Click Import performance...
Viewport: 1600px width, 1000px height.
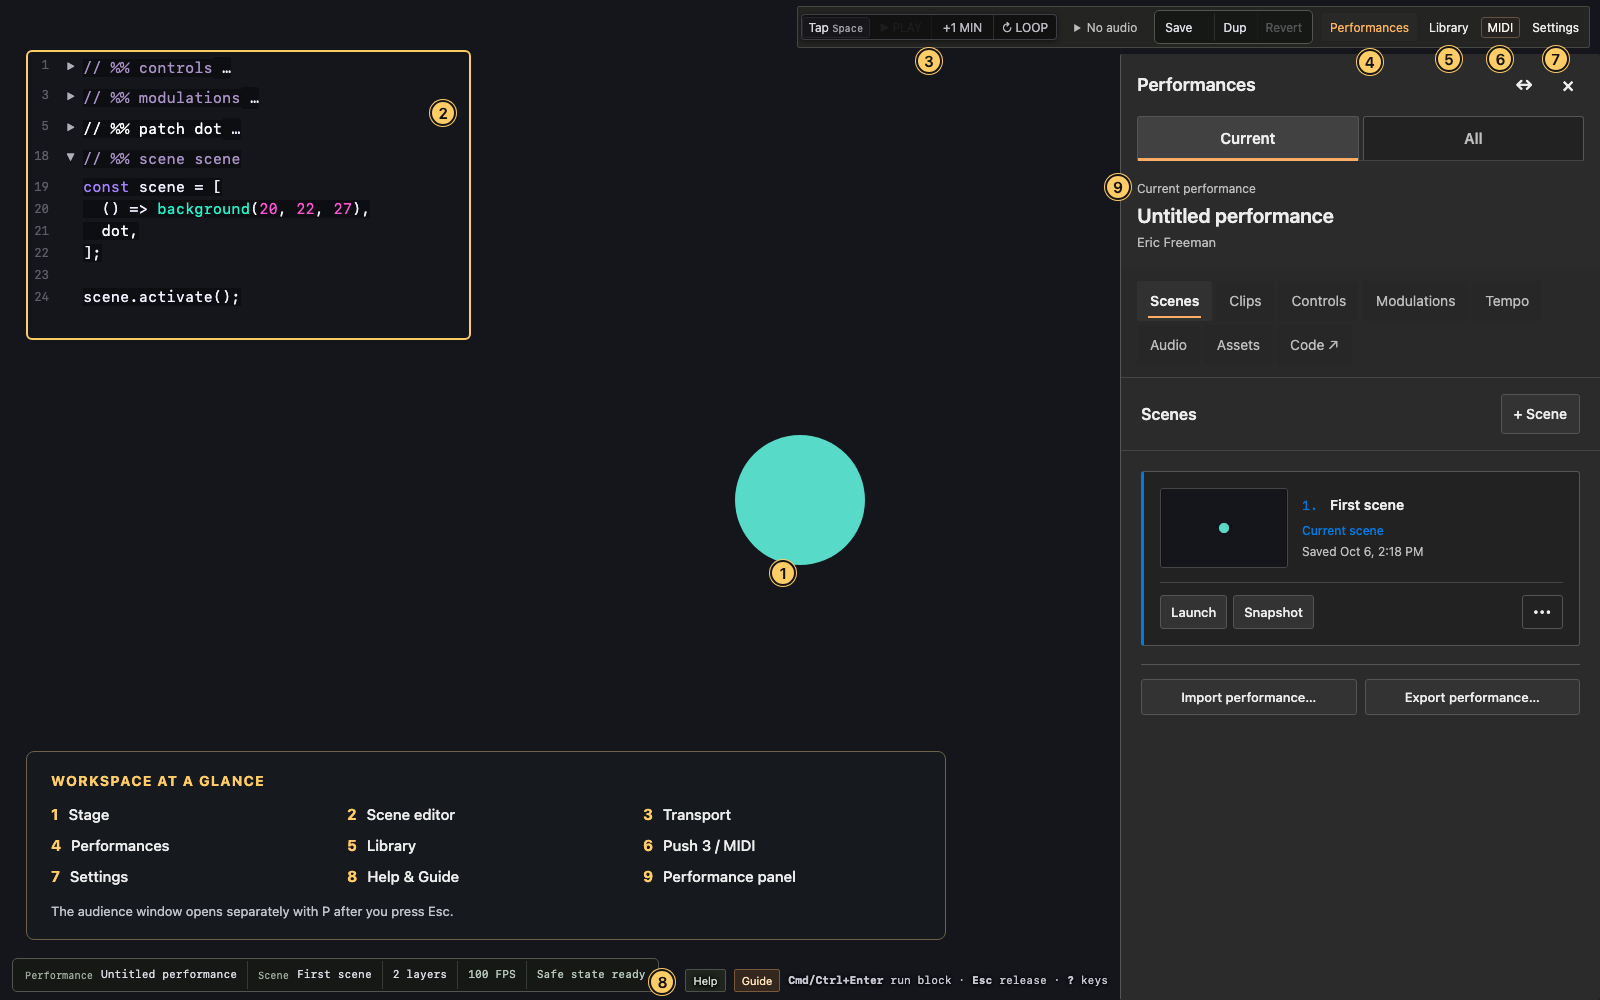[x=1248, y=697]
